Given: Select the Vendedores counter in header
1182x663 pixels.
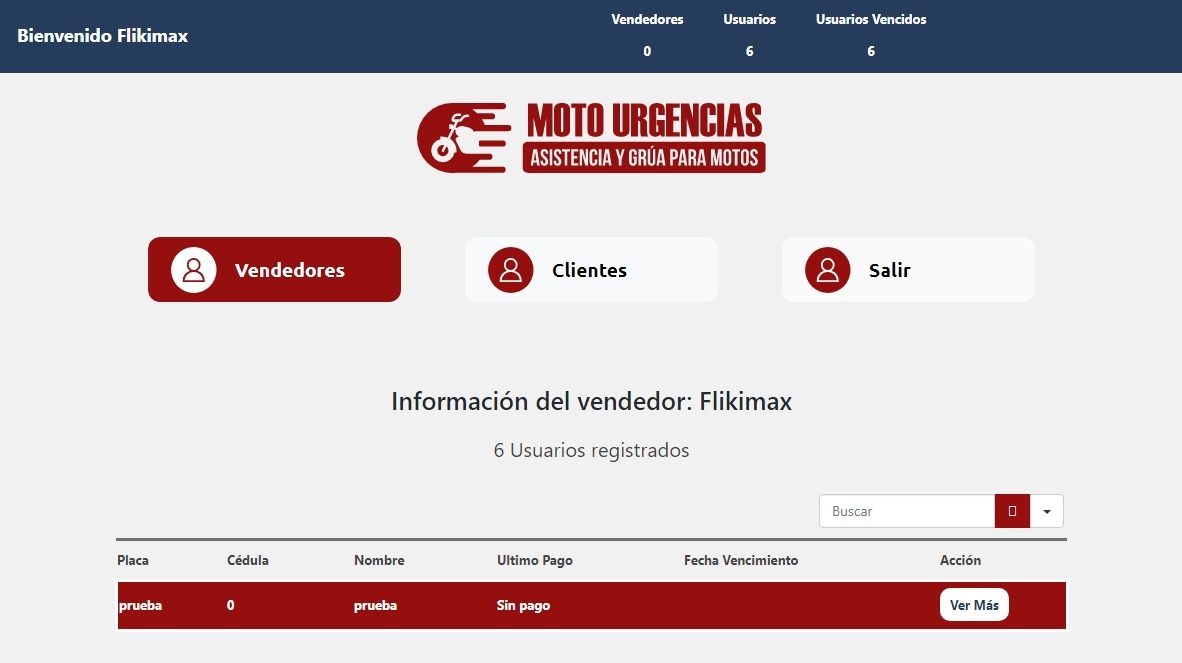Looking at the screenshot, I should (647, 35).
